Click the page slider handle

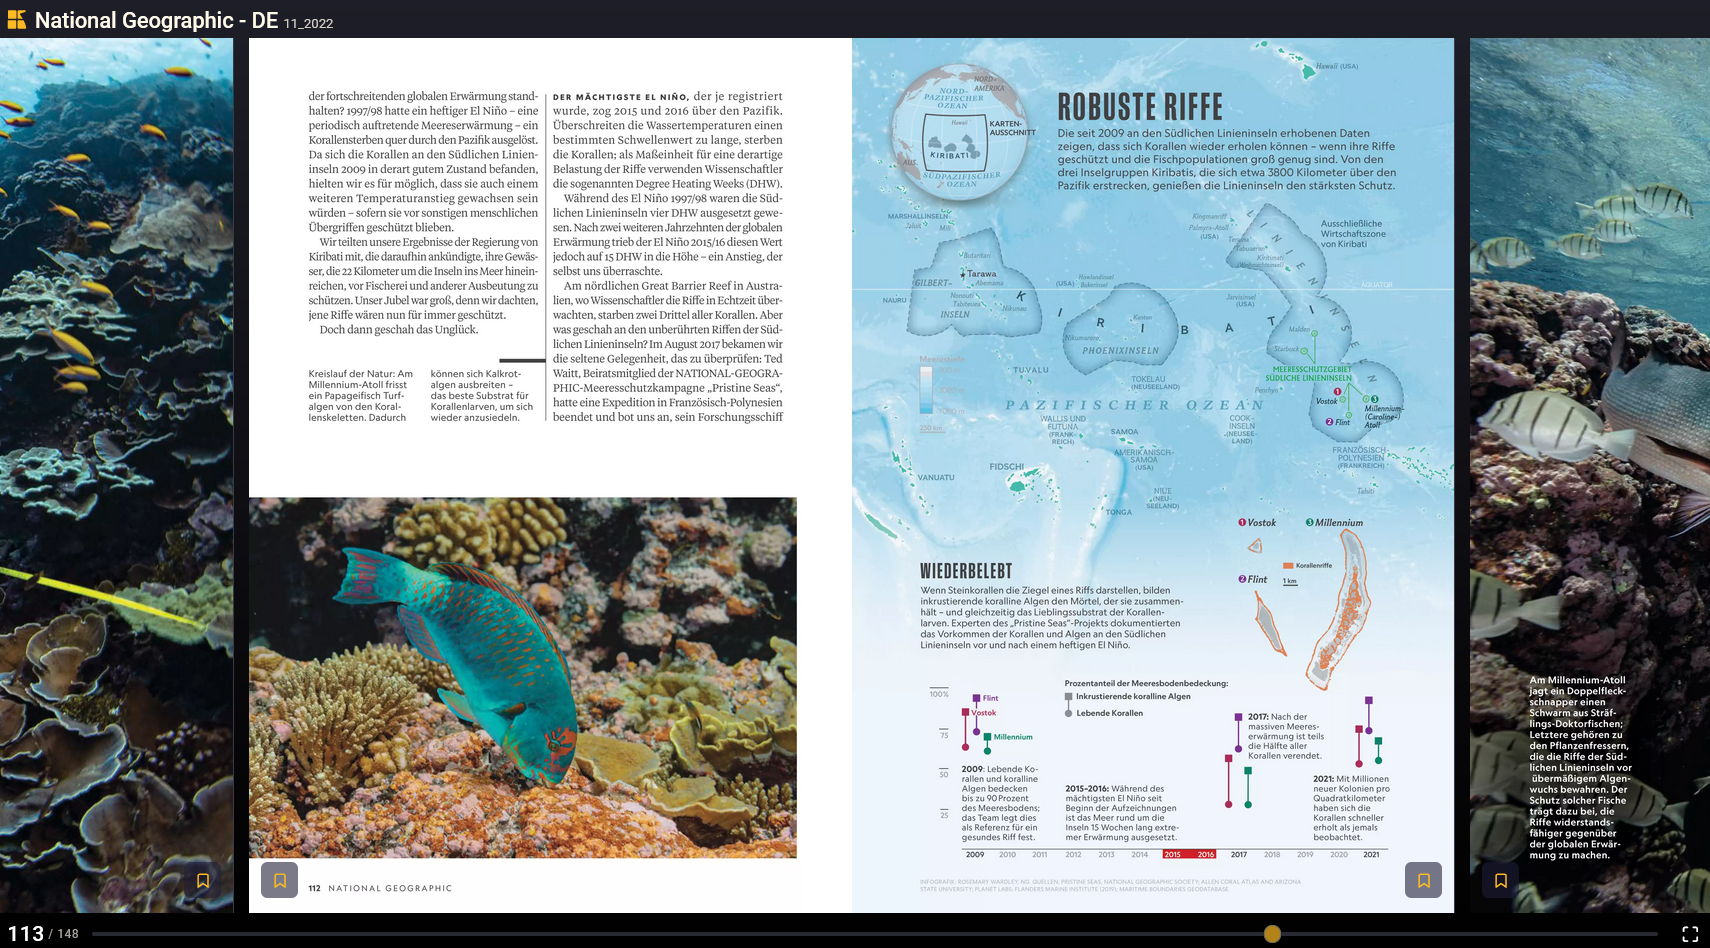tap(1272, 934)
